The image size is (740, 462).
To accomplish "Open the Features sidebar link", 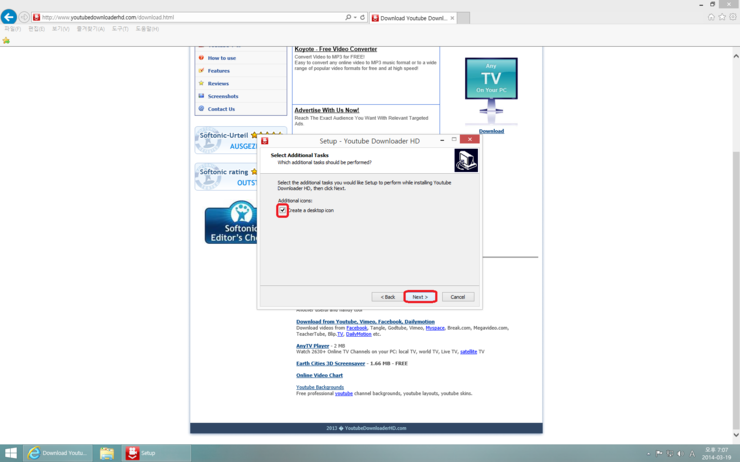I will coord(219,71).
